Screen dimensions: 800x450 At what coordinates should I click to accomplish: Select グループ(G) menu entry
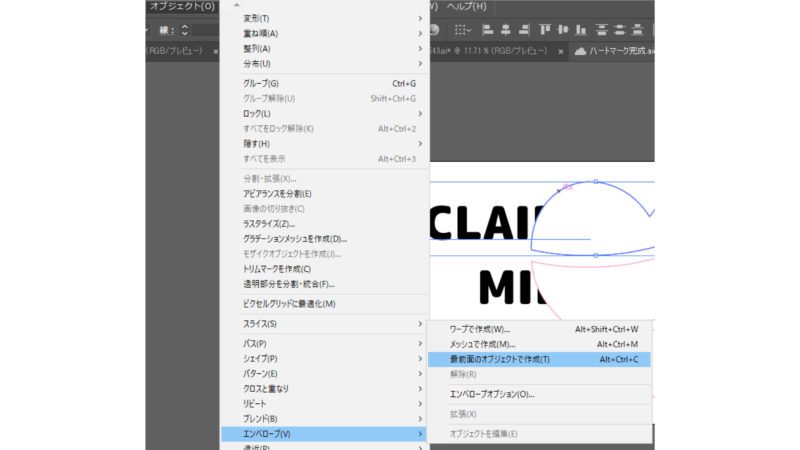click(x=261, y=83)
